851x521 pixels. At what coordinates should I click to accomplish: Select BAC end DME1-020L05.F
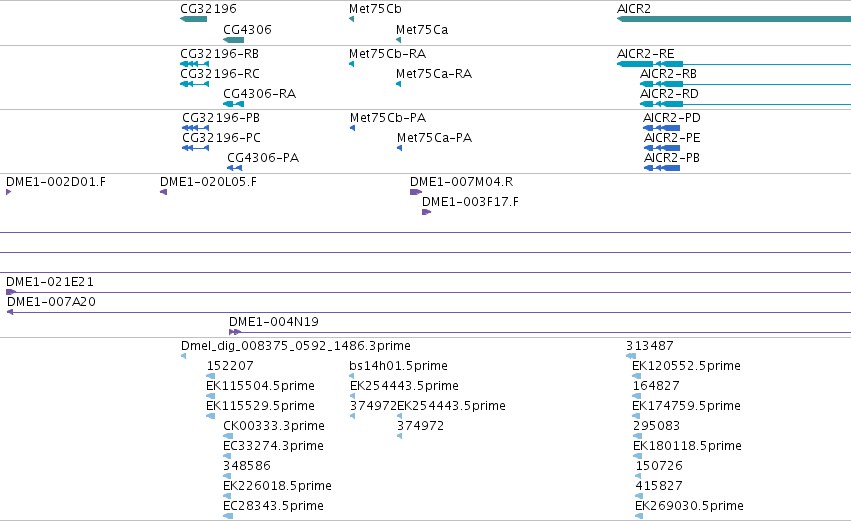(208, 182)
